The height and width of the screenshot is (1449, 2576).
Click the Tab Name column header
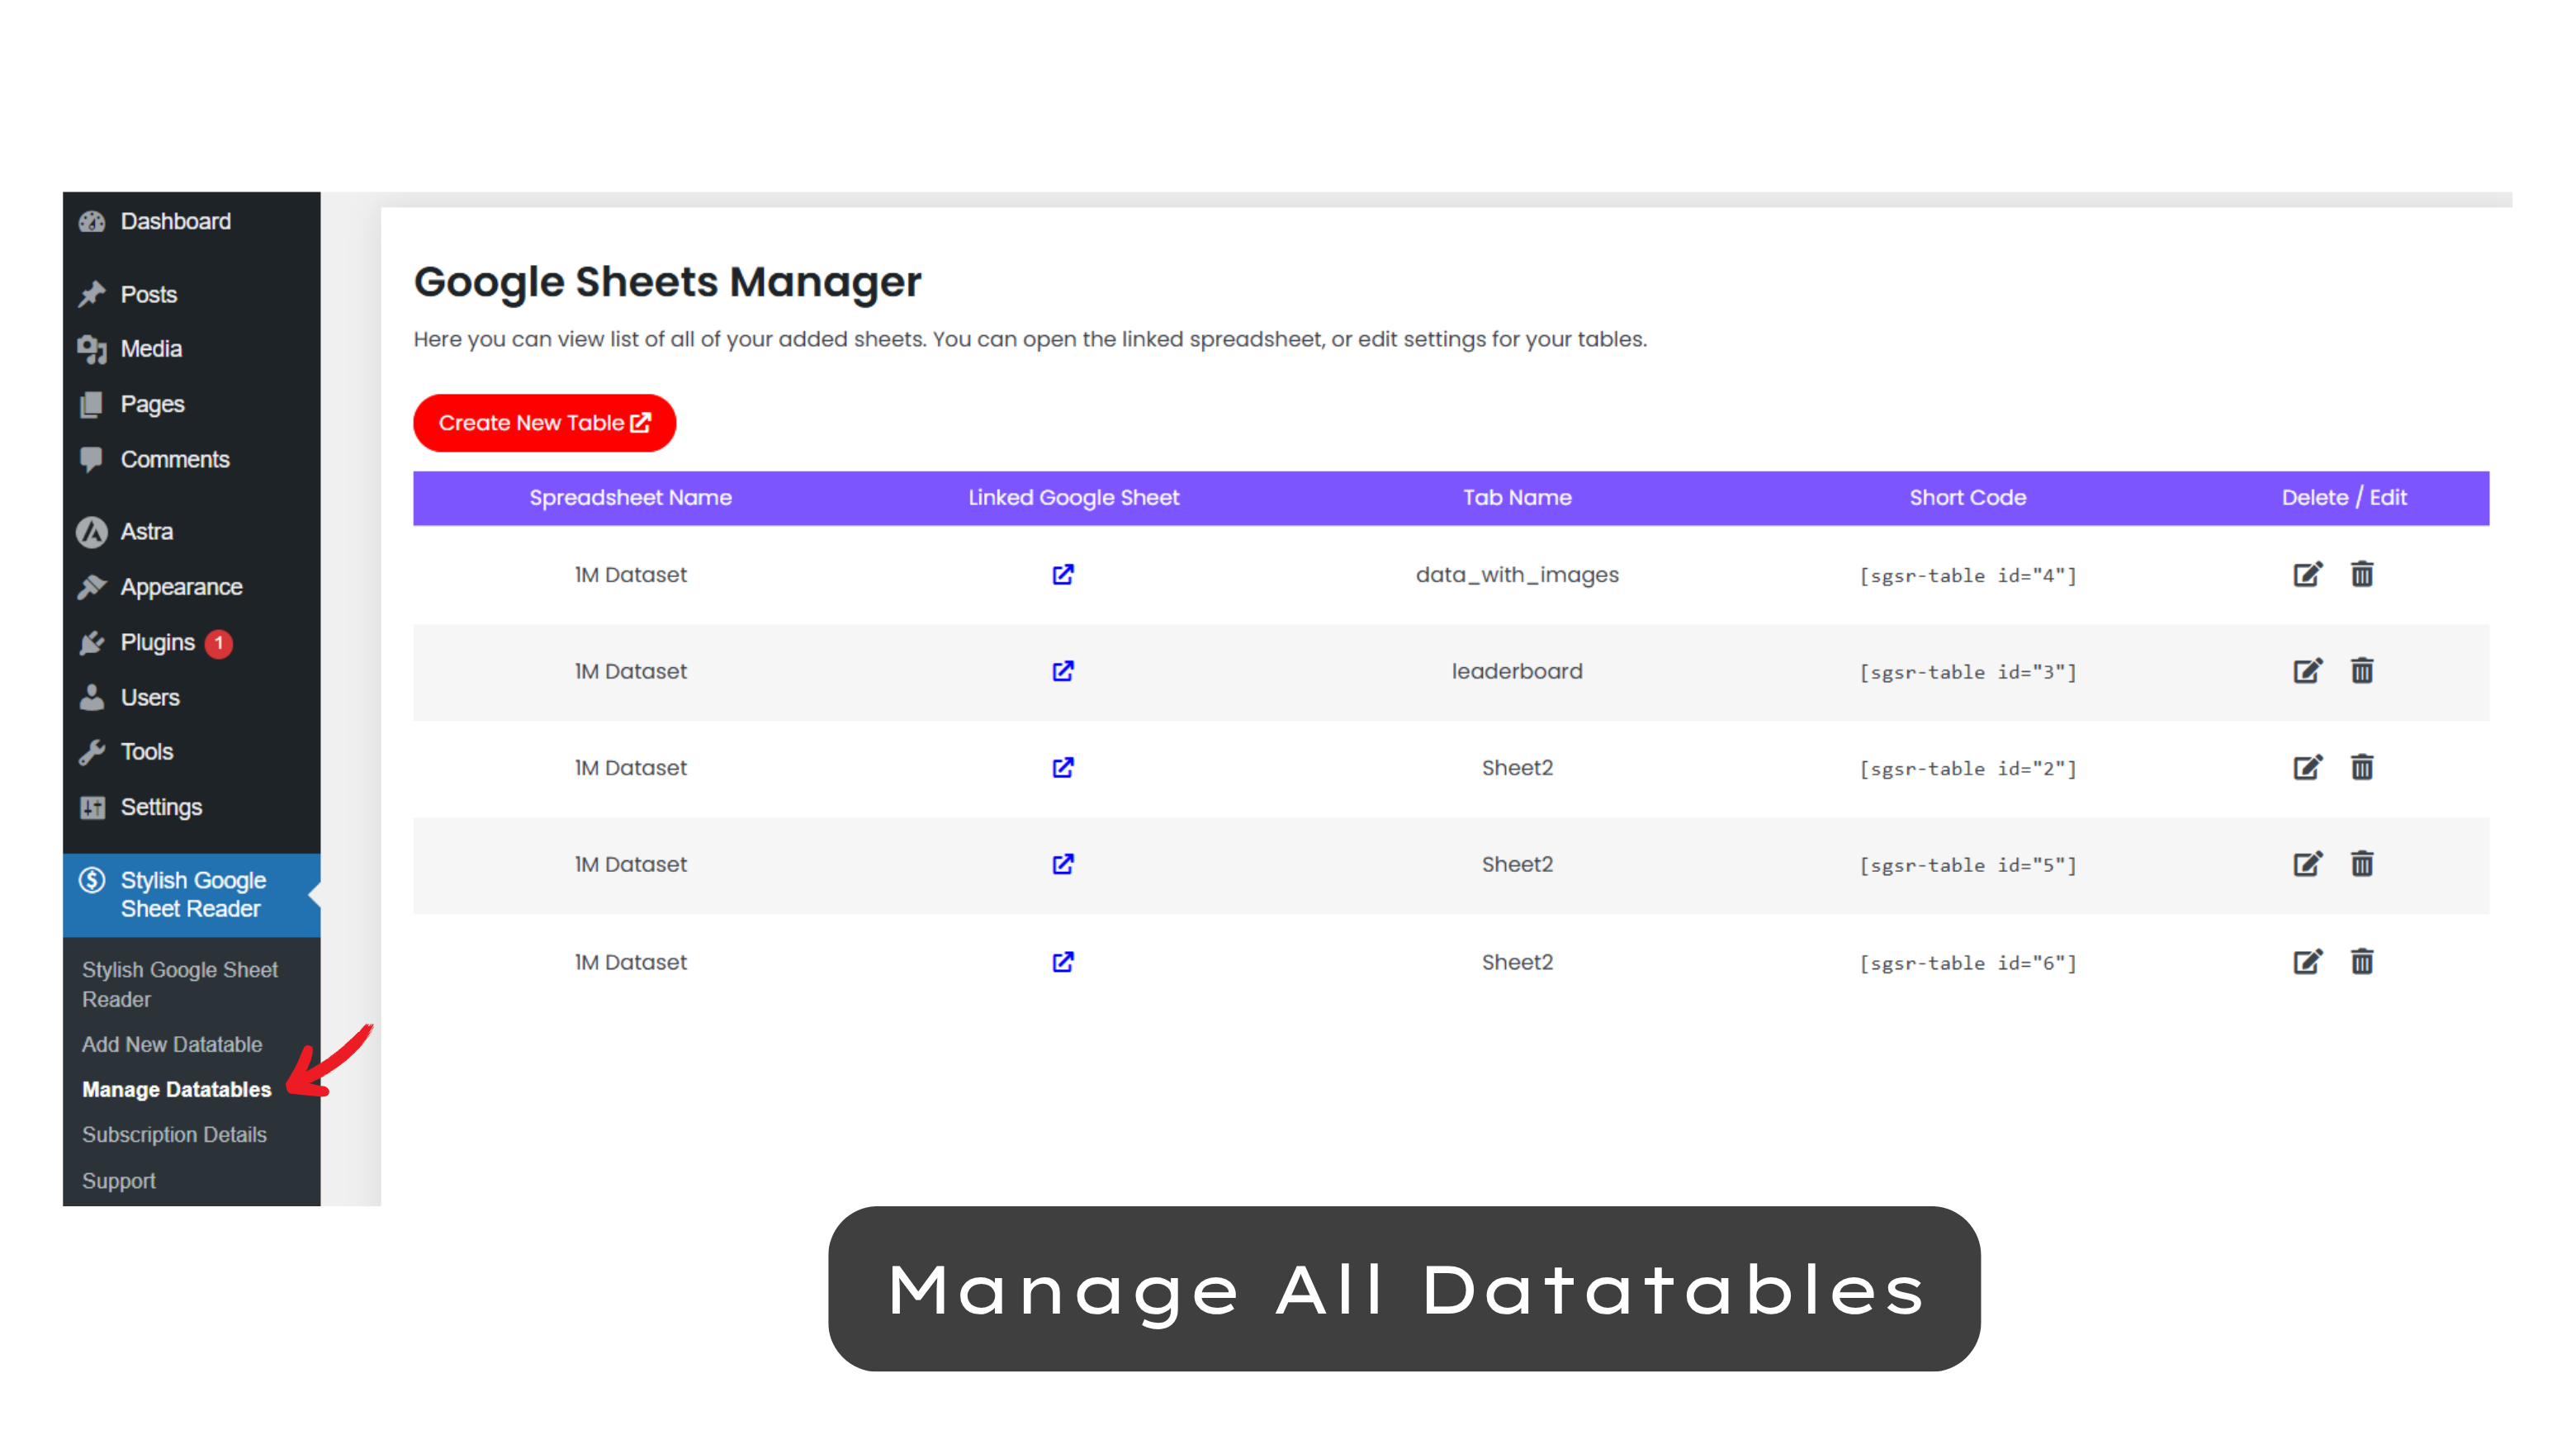tap(1517, 497)
